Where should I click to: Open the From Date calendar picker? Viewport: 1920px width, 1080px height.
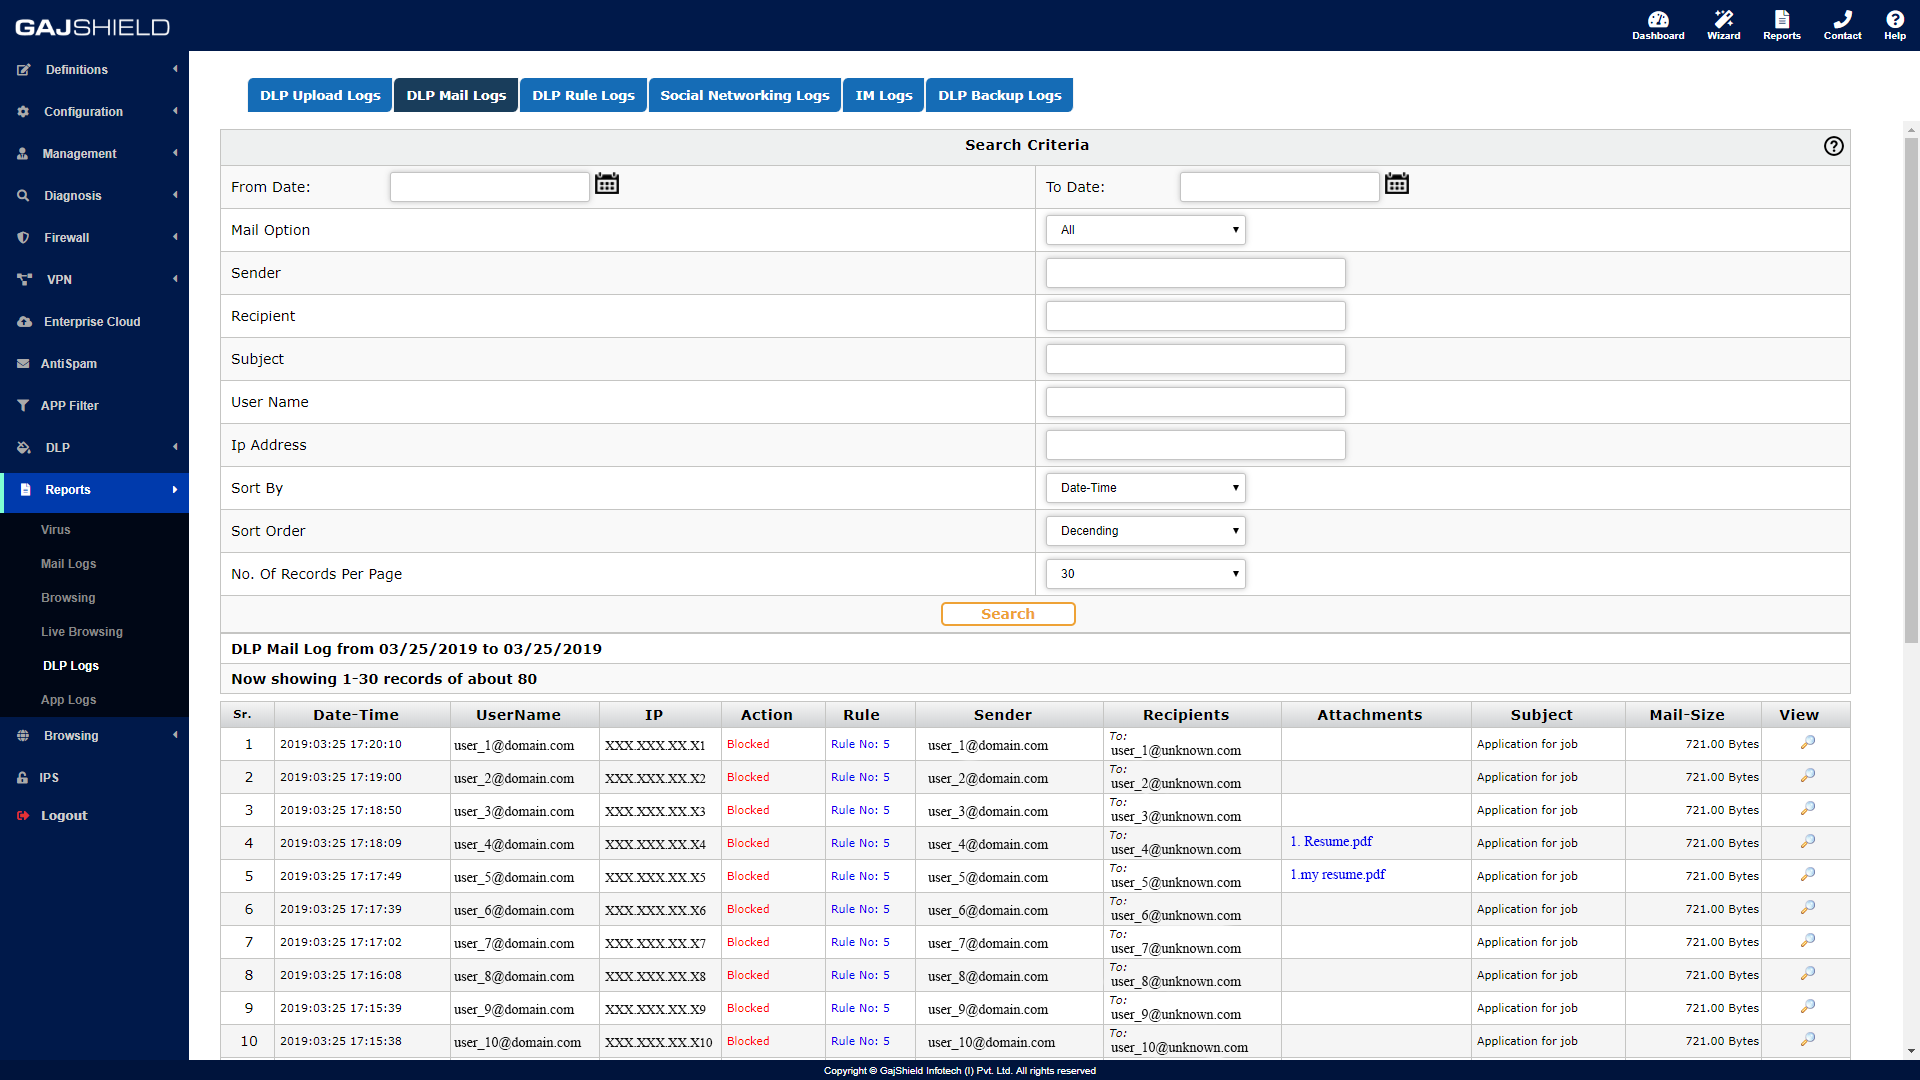[607, 184]
